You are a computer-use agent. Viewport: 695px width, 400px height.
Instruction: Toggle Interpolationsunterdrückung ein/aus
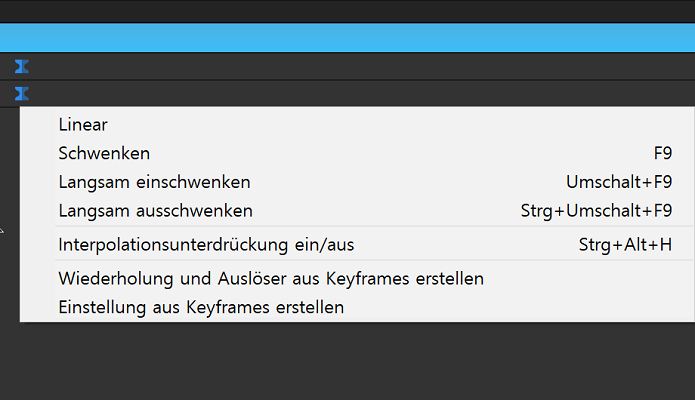click(x=206, y=244)
